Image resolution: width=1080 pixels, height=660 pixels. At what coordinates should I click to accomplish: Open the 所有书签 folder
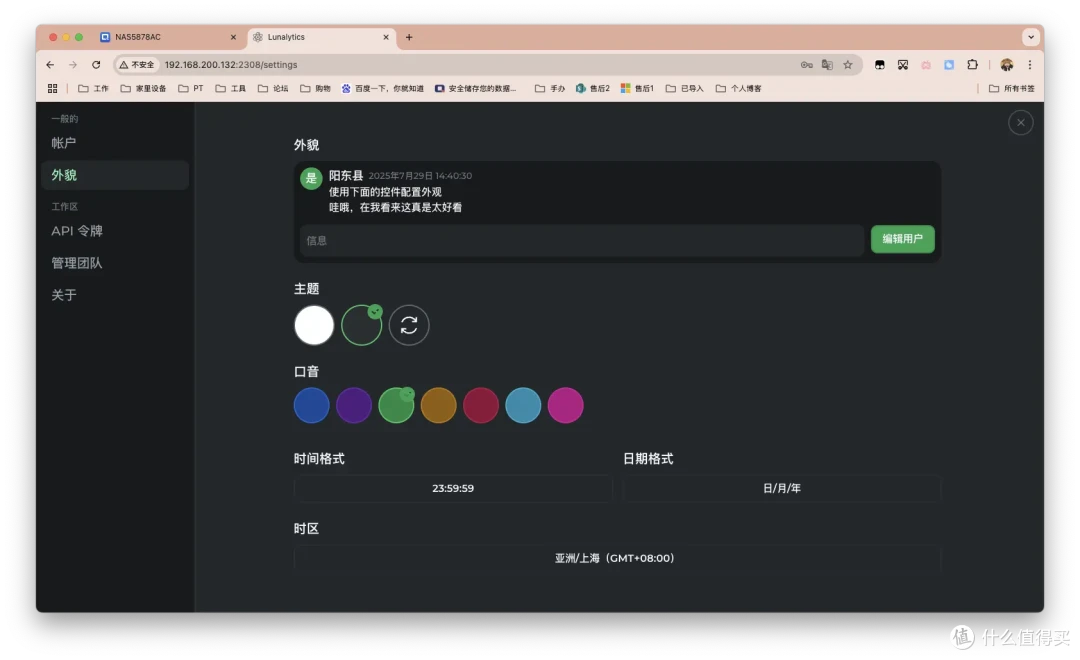tap(1012, 88)
